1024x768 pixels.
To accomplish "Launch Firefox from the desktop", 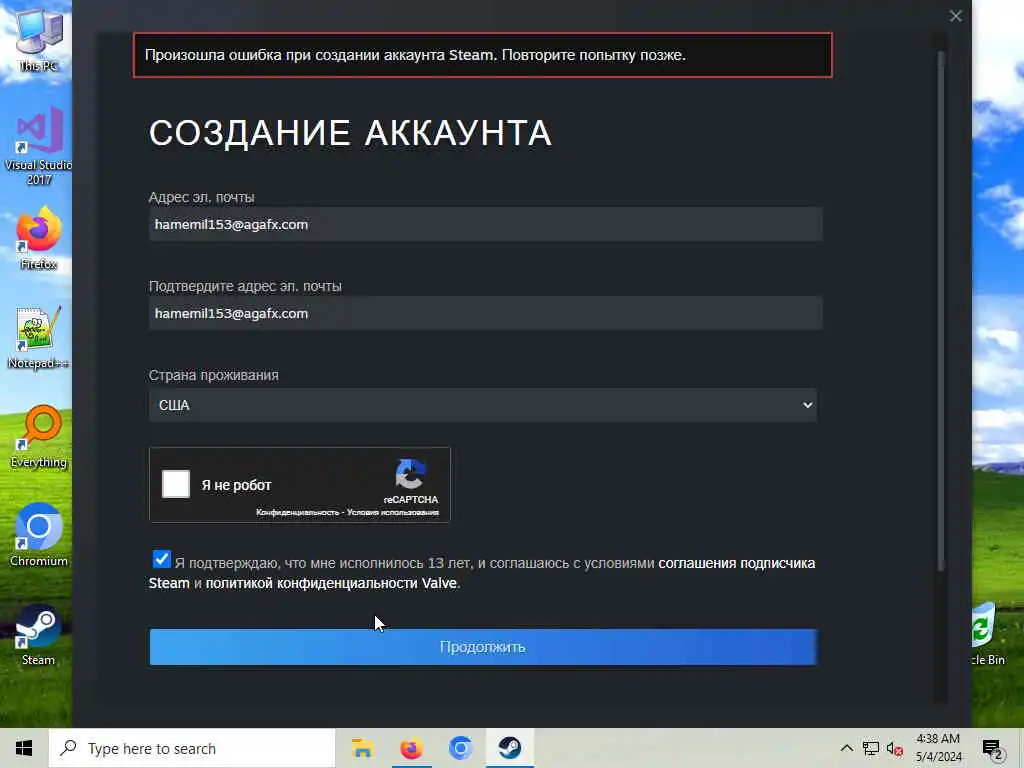I will pyautogui.click(x=39, y=238).
